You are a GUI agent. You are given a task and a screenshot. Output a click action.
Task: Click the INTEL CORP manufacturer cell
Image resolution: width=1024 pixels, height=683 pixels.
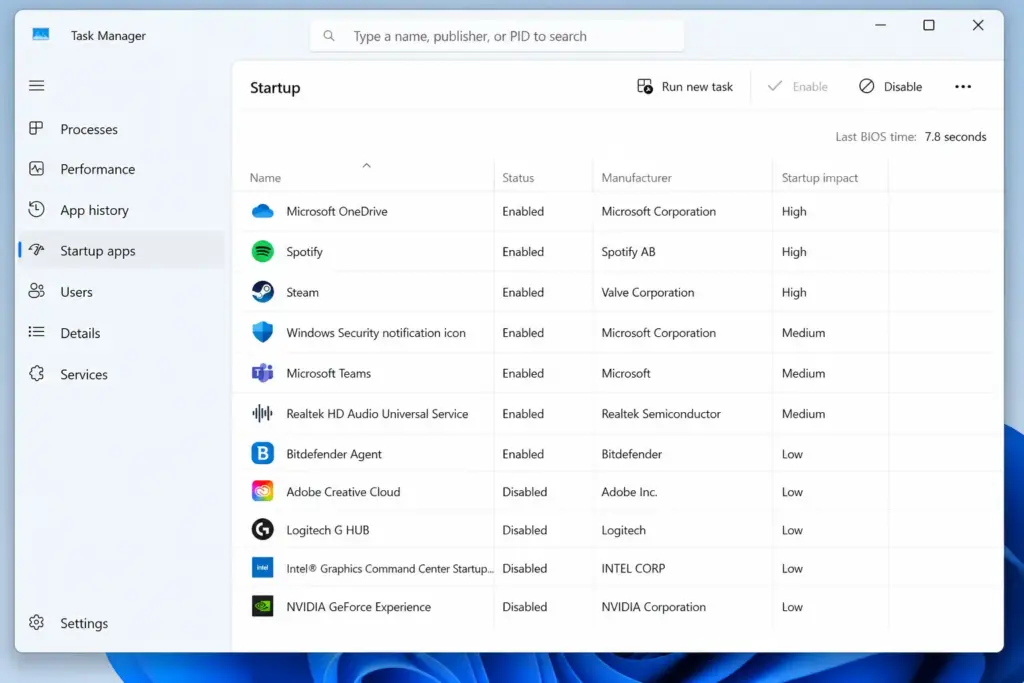tap(633, 568)
